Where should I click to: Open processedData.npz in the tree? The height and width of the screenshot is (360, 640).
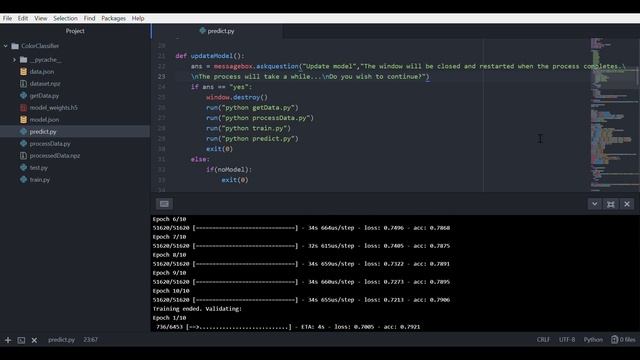(55, 156)
